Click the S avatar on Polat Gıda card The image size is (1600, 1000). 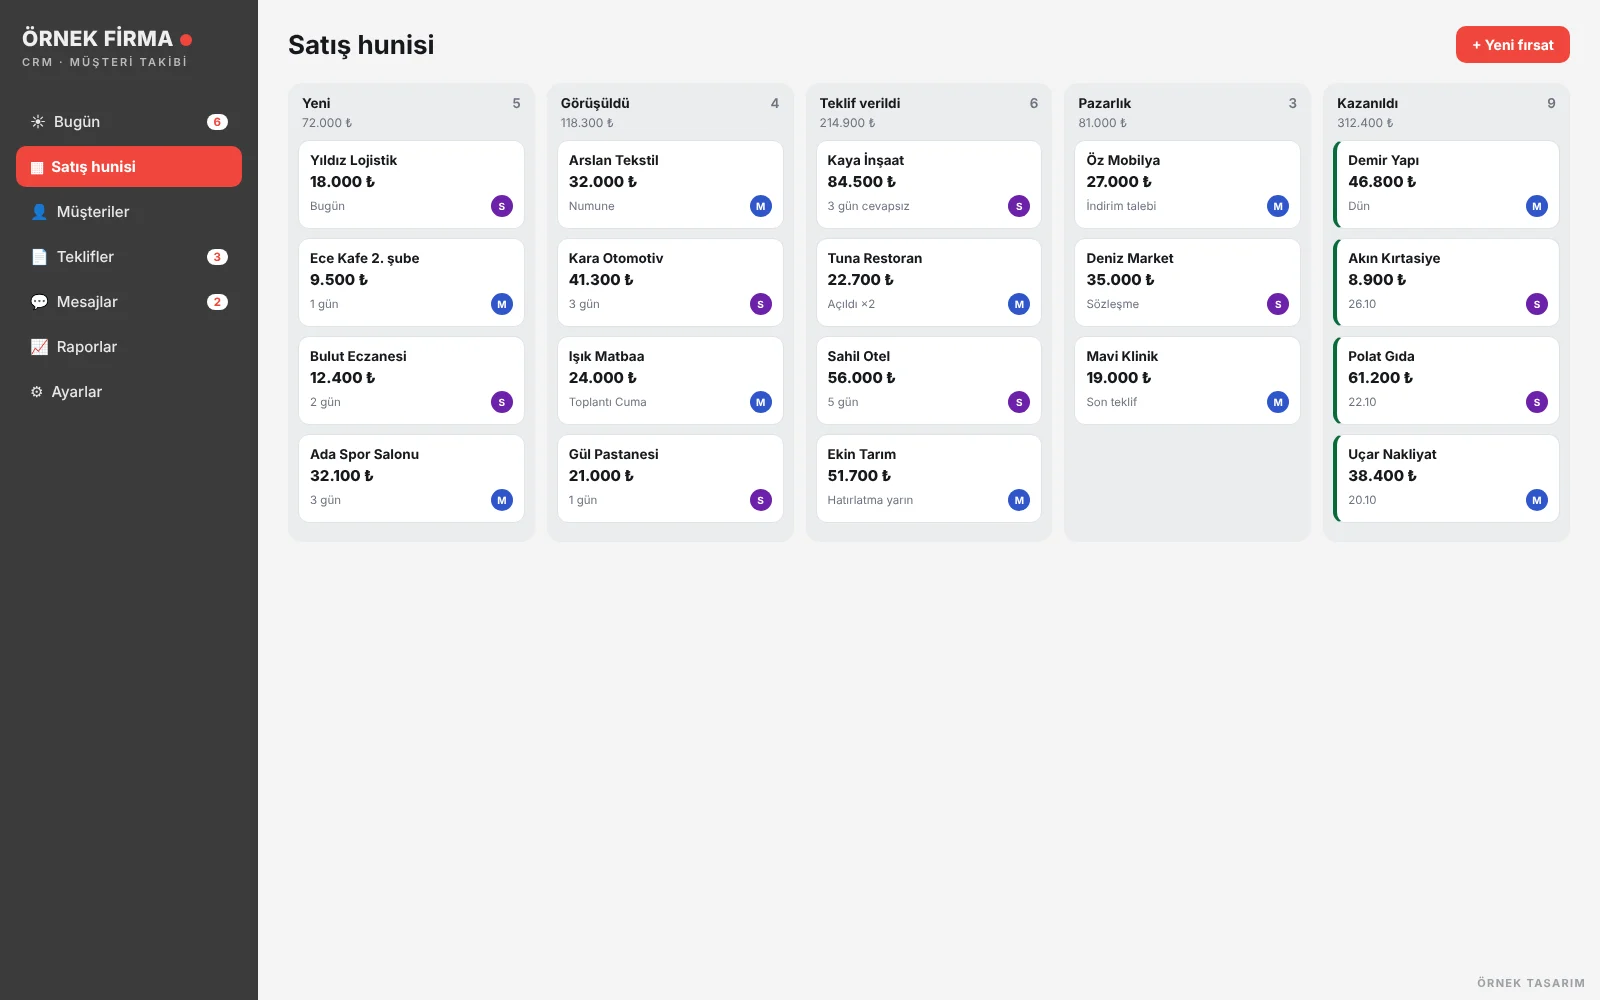(1537, 402)
